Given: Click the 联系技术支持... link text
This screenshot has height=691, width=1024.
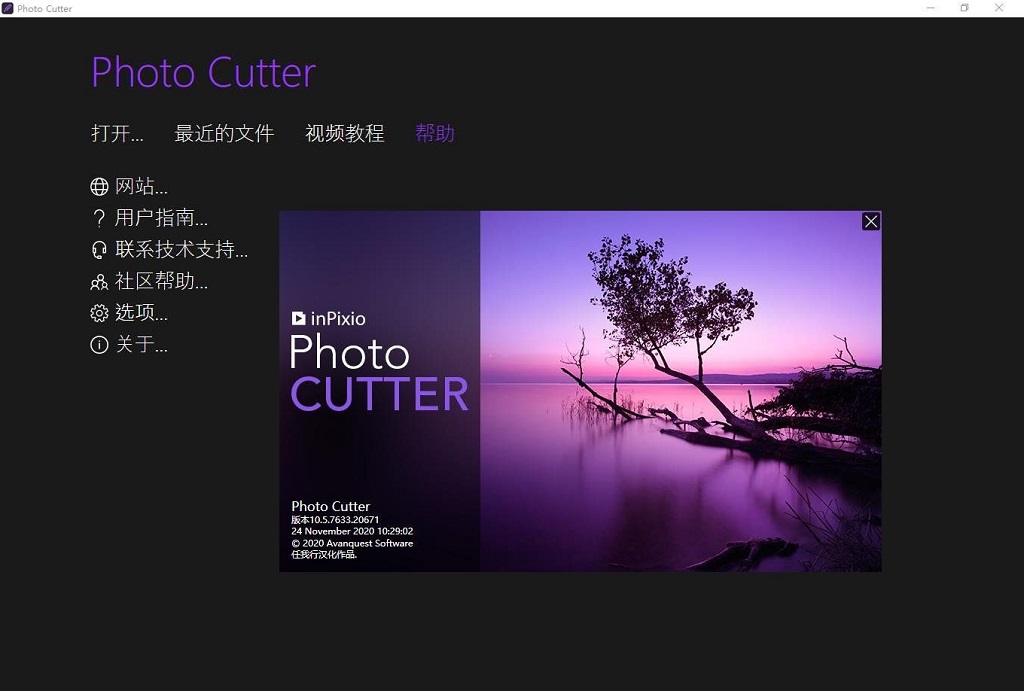Looking at the screenshot, I should point(181,250).
